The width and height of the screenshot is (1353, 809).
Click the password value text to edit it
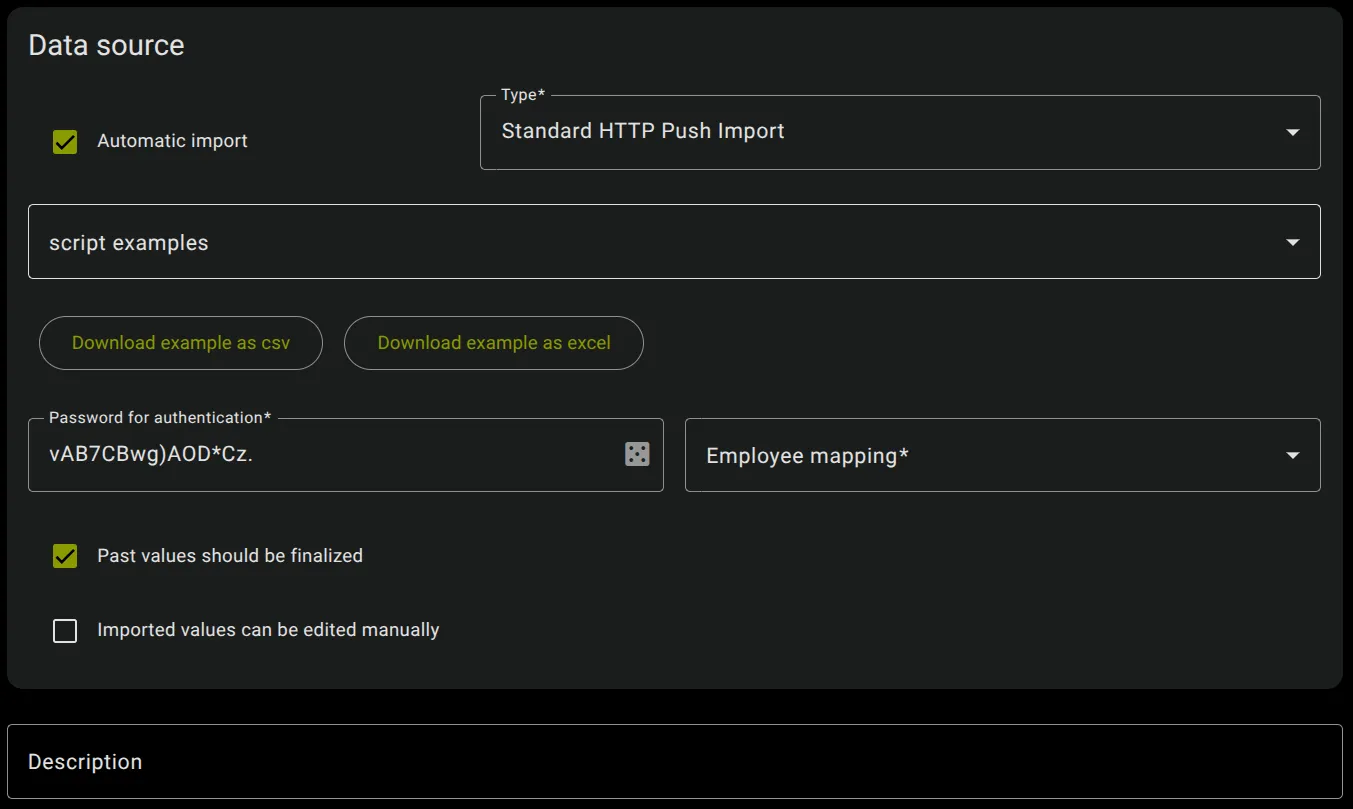tap(150, 455)
